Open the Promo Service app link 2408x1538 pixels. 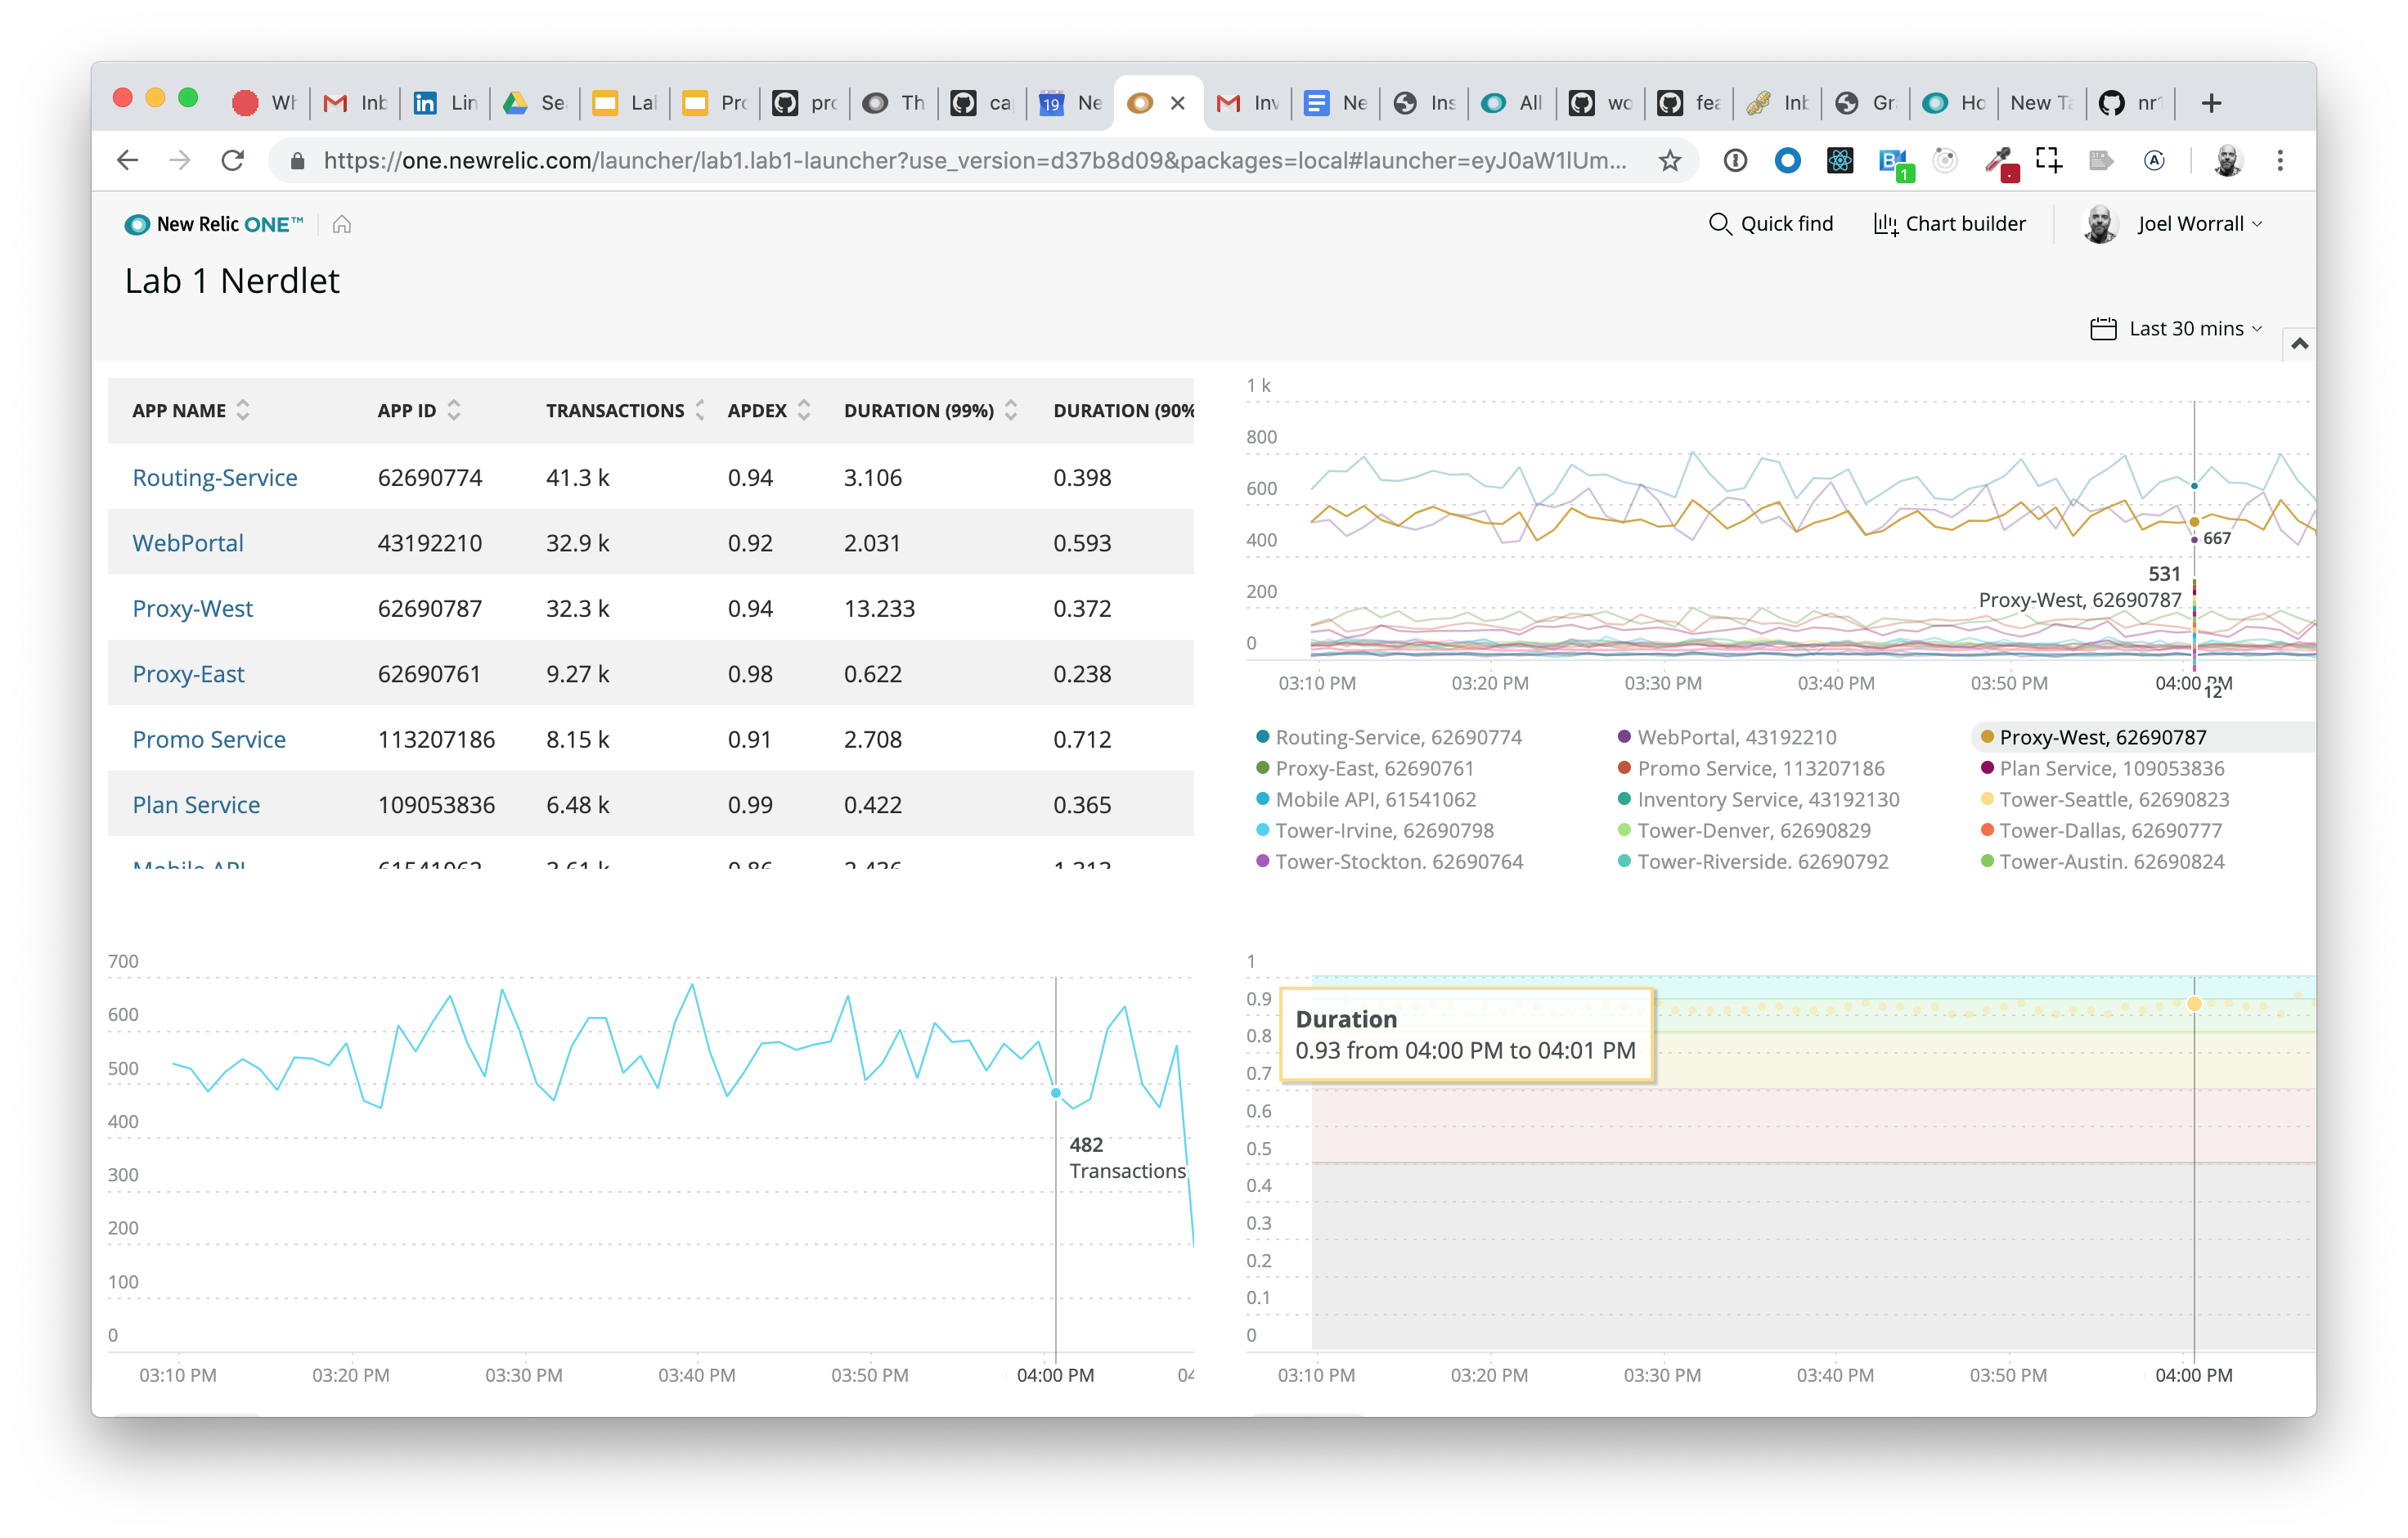[209, 740]
